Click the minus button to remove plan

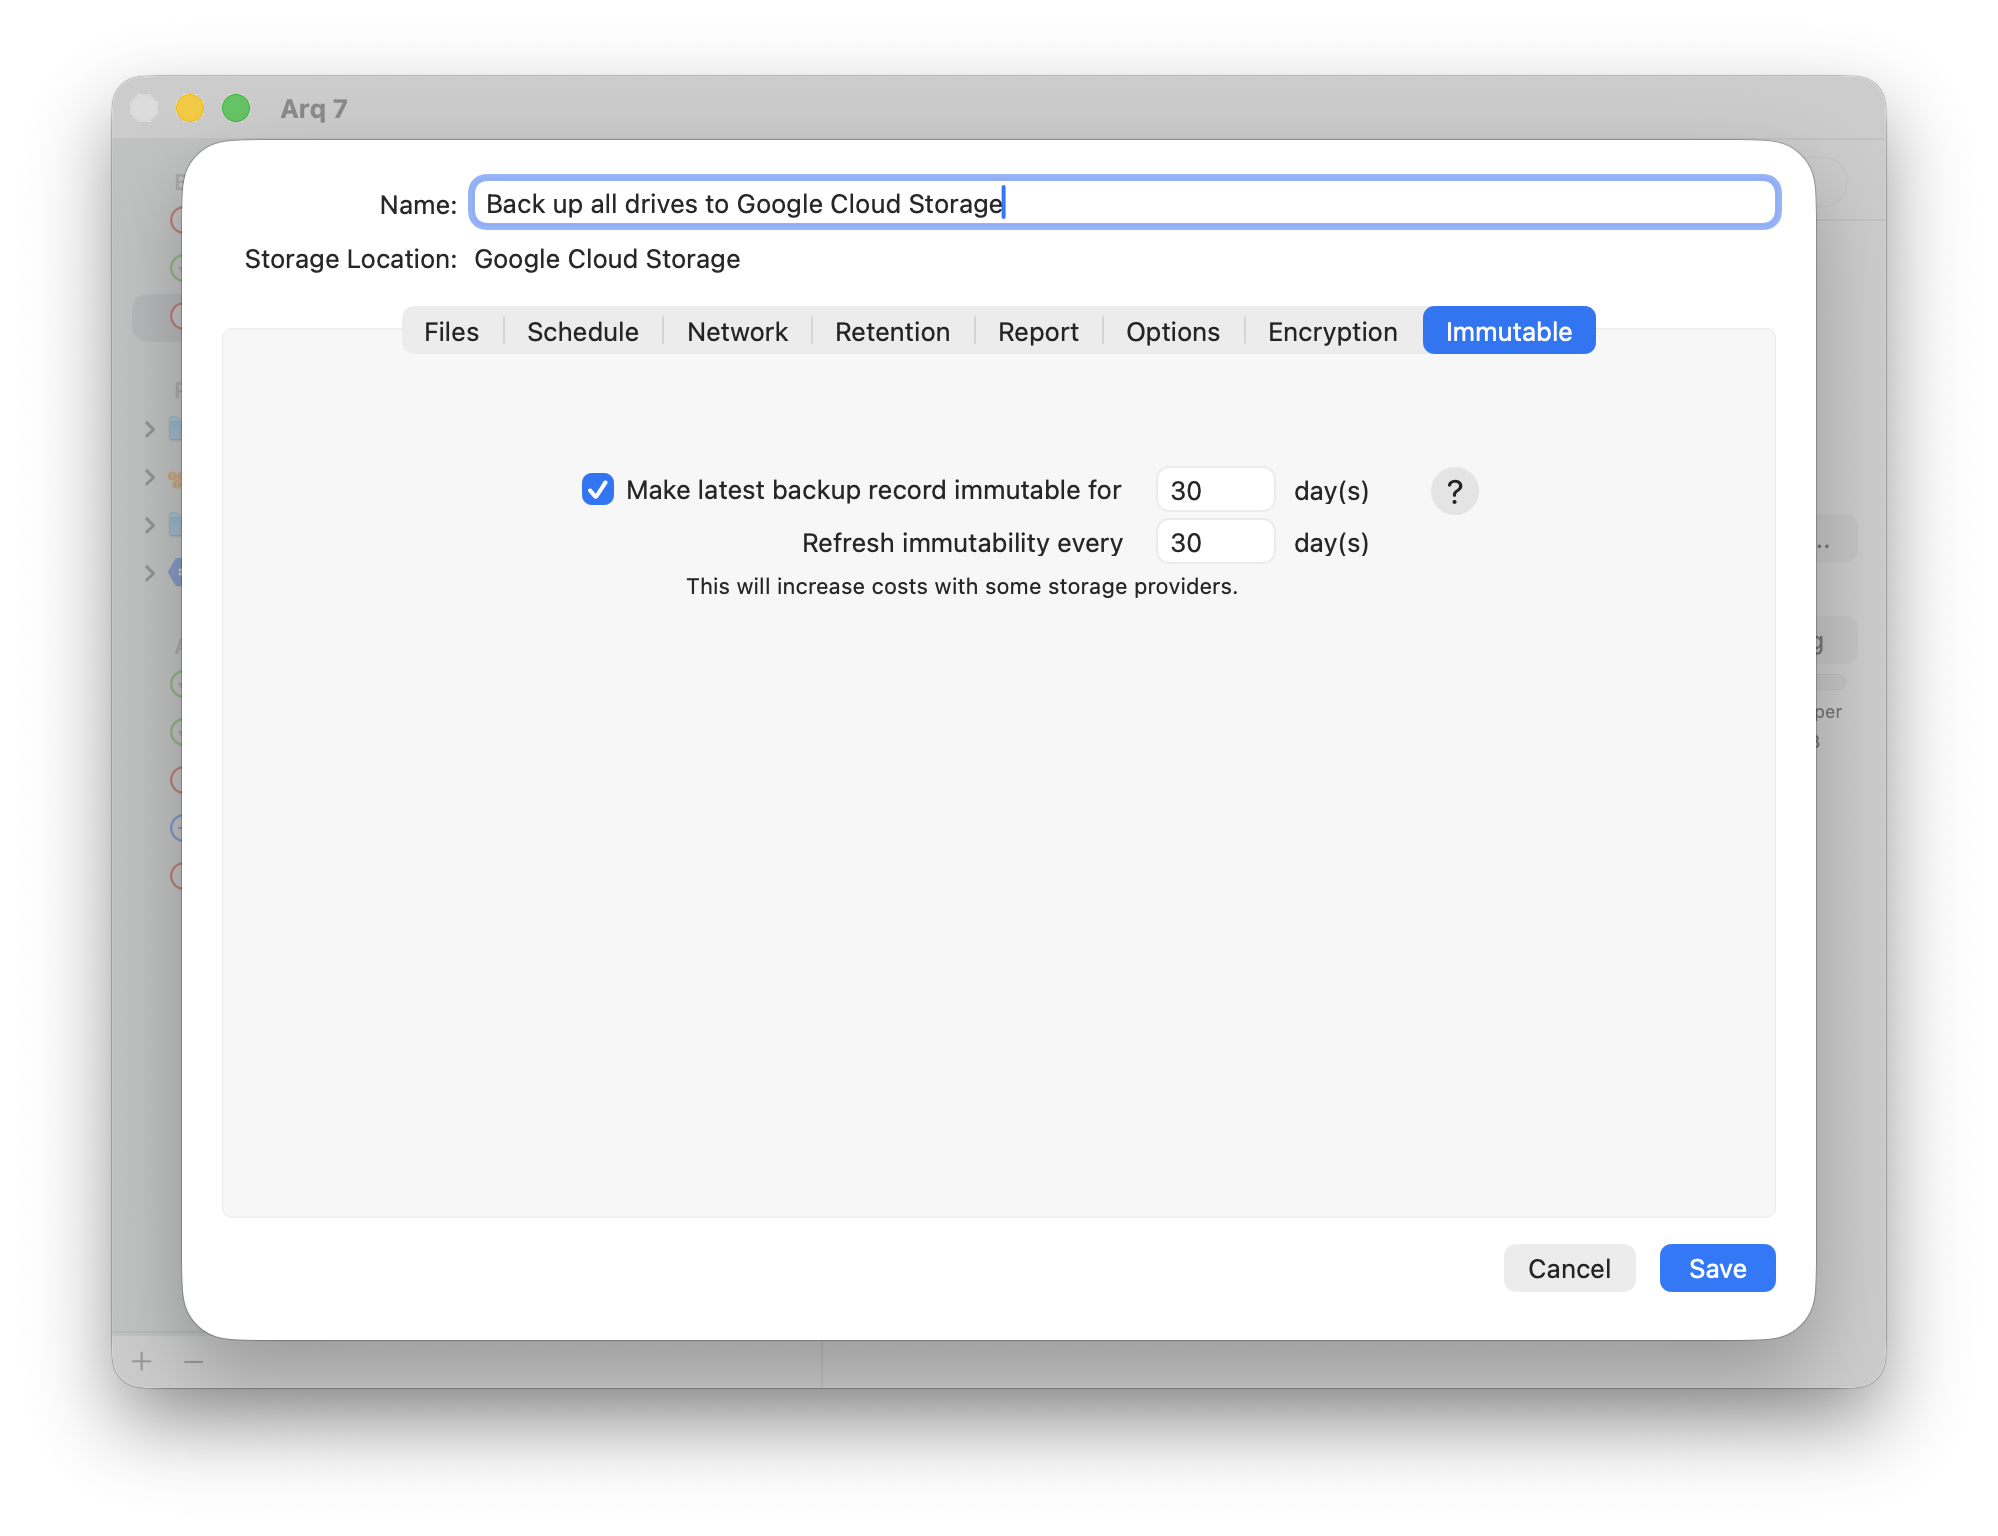pyautogui.click(x=193, y=1361)
